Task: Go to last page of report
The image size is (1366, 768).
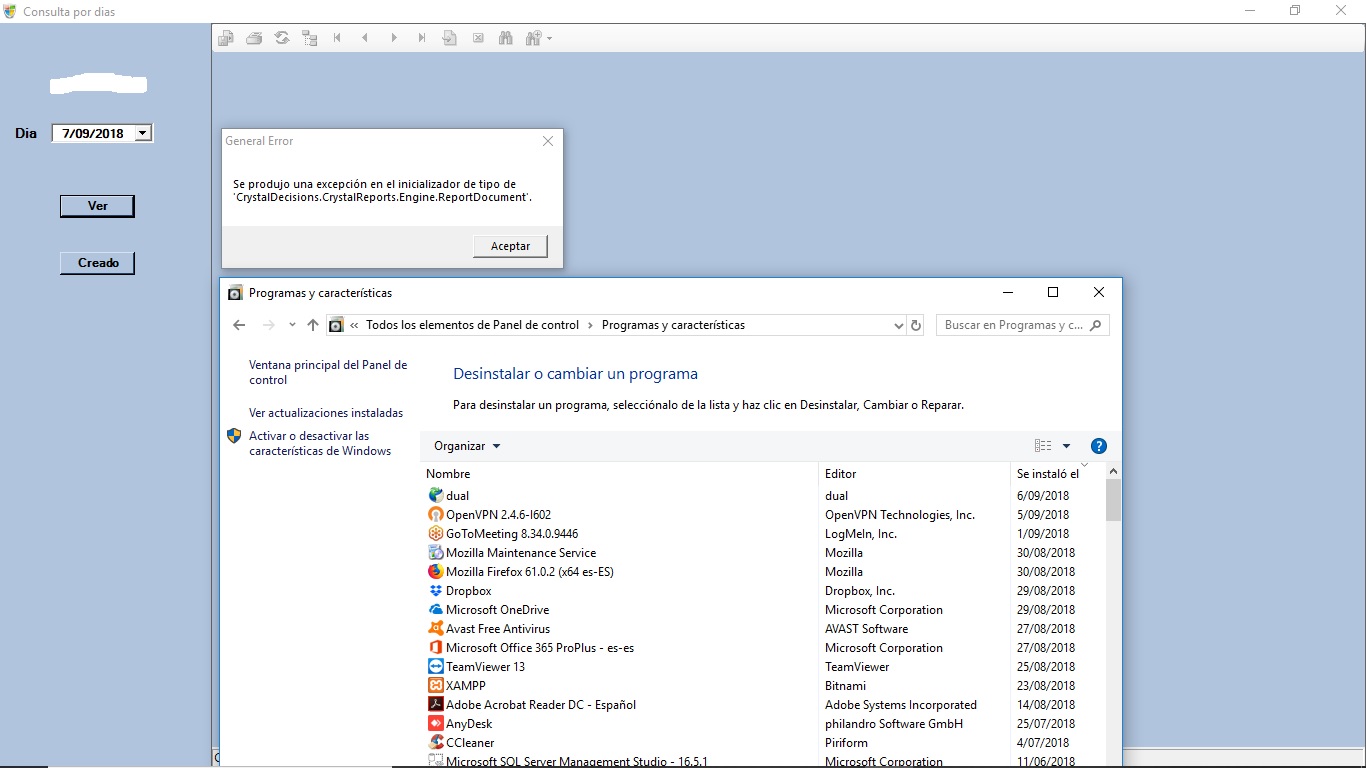Action: coord(422,38)
